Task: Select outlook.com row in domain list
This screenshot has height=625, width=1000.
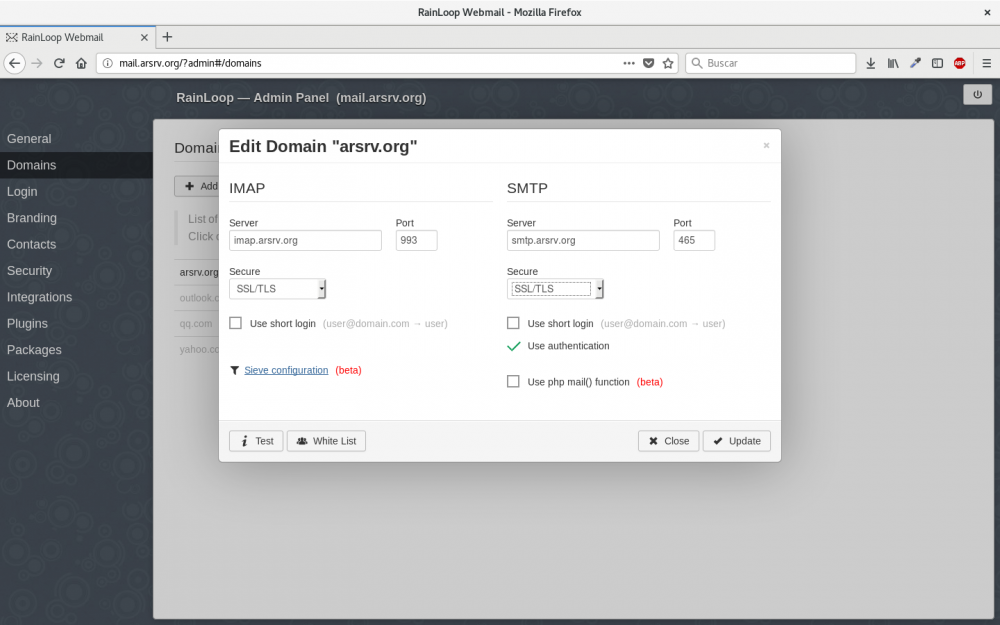Action: pos(198,298)
